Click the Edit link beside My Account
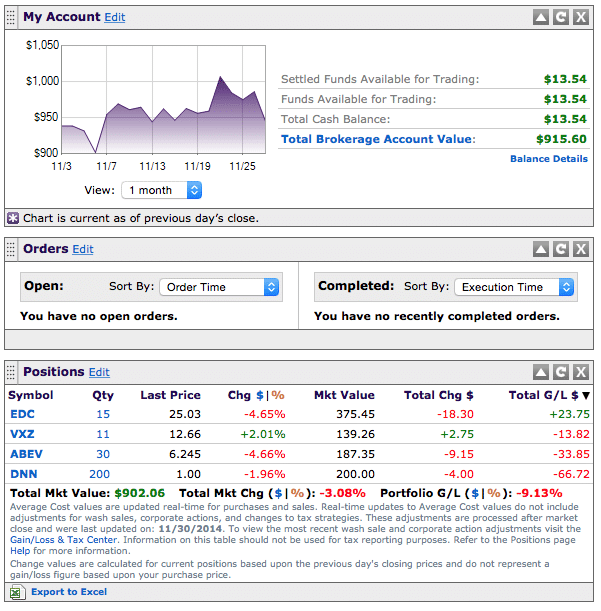This screenshot has height=611, width=601. 115,17
